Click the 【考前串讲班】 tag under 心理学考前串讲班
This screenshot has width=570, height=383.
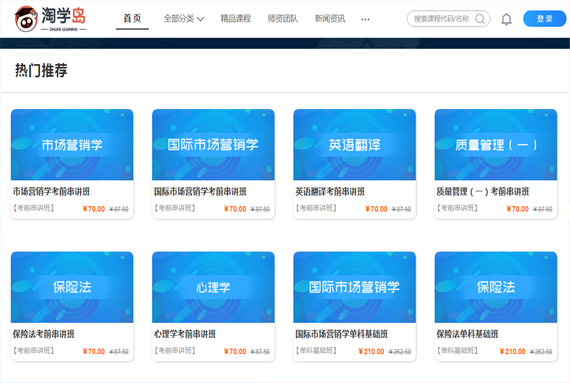(x=175, y=351)
